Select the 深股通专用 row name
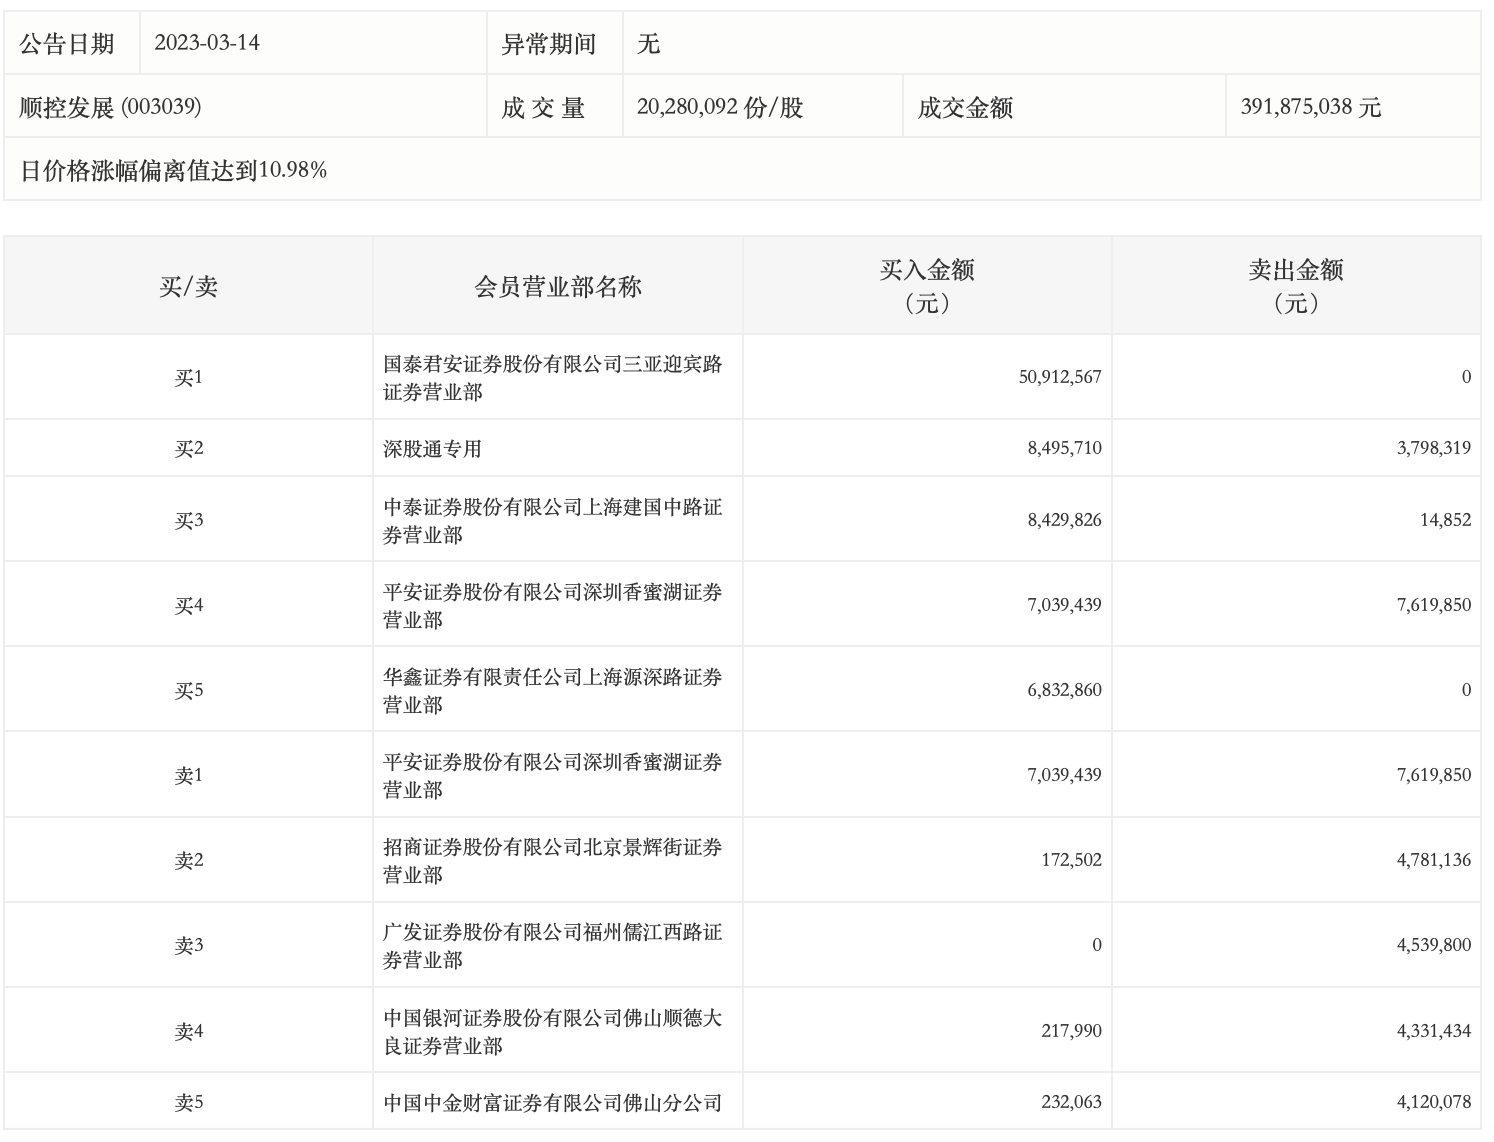This screenshot has height=1142, width=1494. (x=432, y=449)
